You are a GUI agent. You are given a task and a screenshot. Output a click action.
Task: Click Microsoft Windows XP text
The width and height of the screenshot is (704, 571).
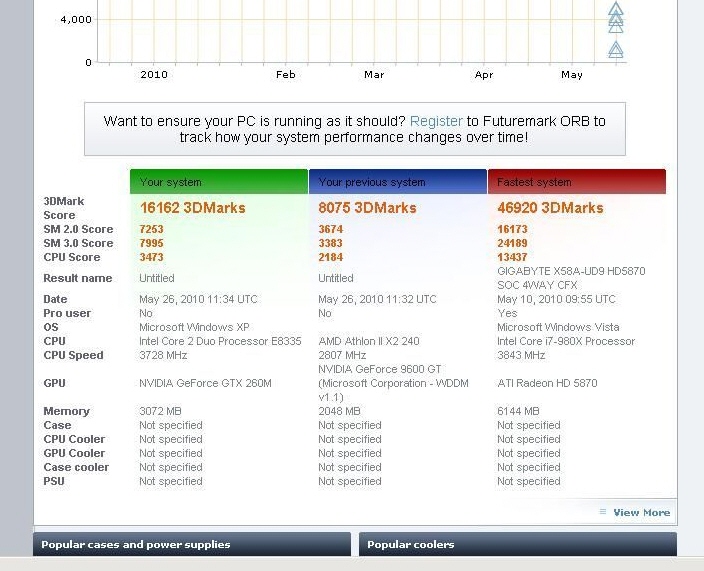pos(194,327)
